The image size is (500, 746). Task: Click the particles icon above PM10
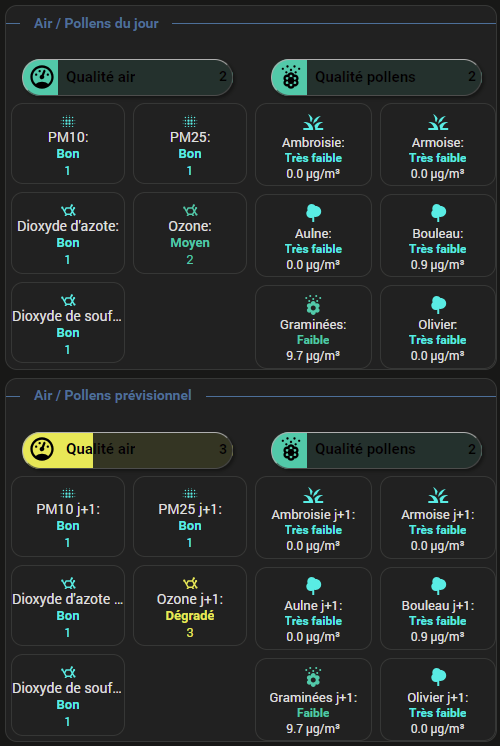point(68,121)
